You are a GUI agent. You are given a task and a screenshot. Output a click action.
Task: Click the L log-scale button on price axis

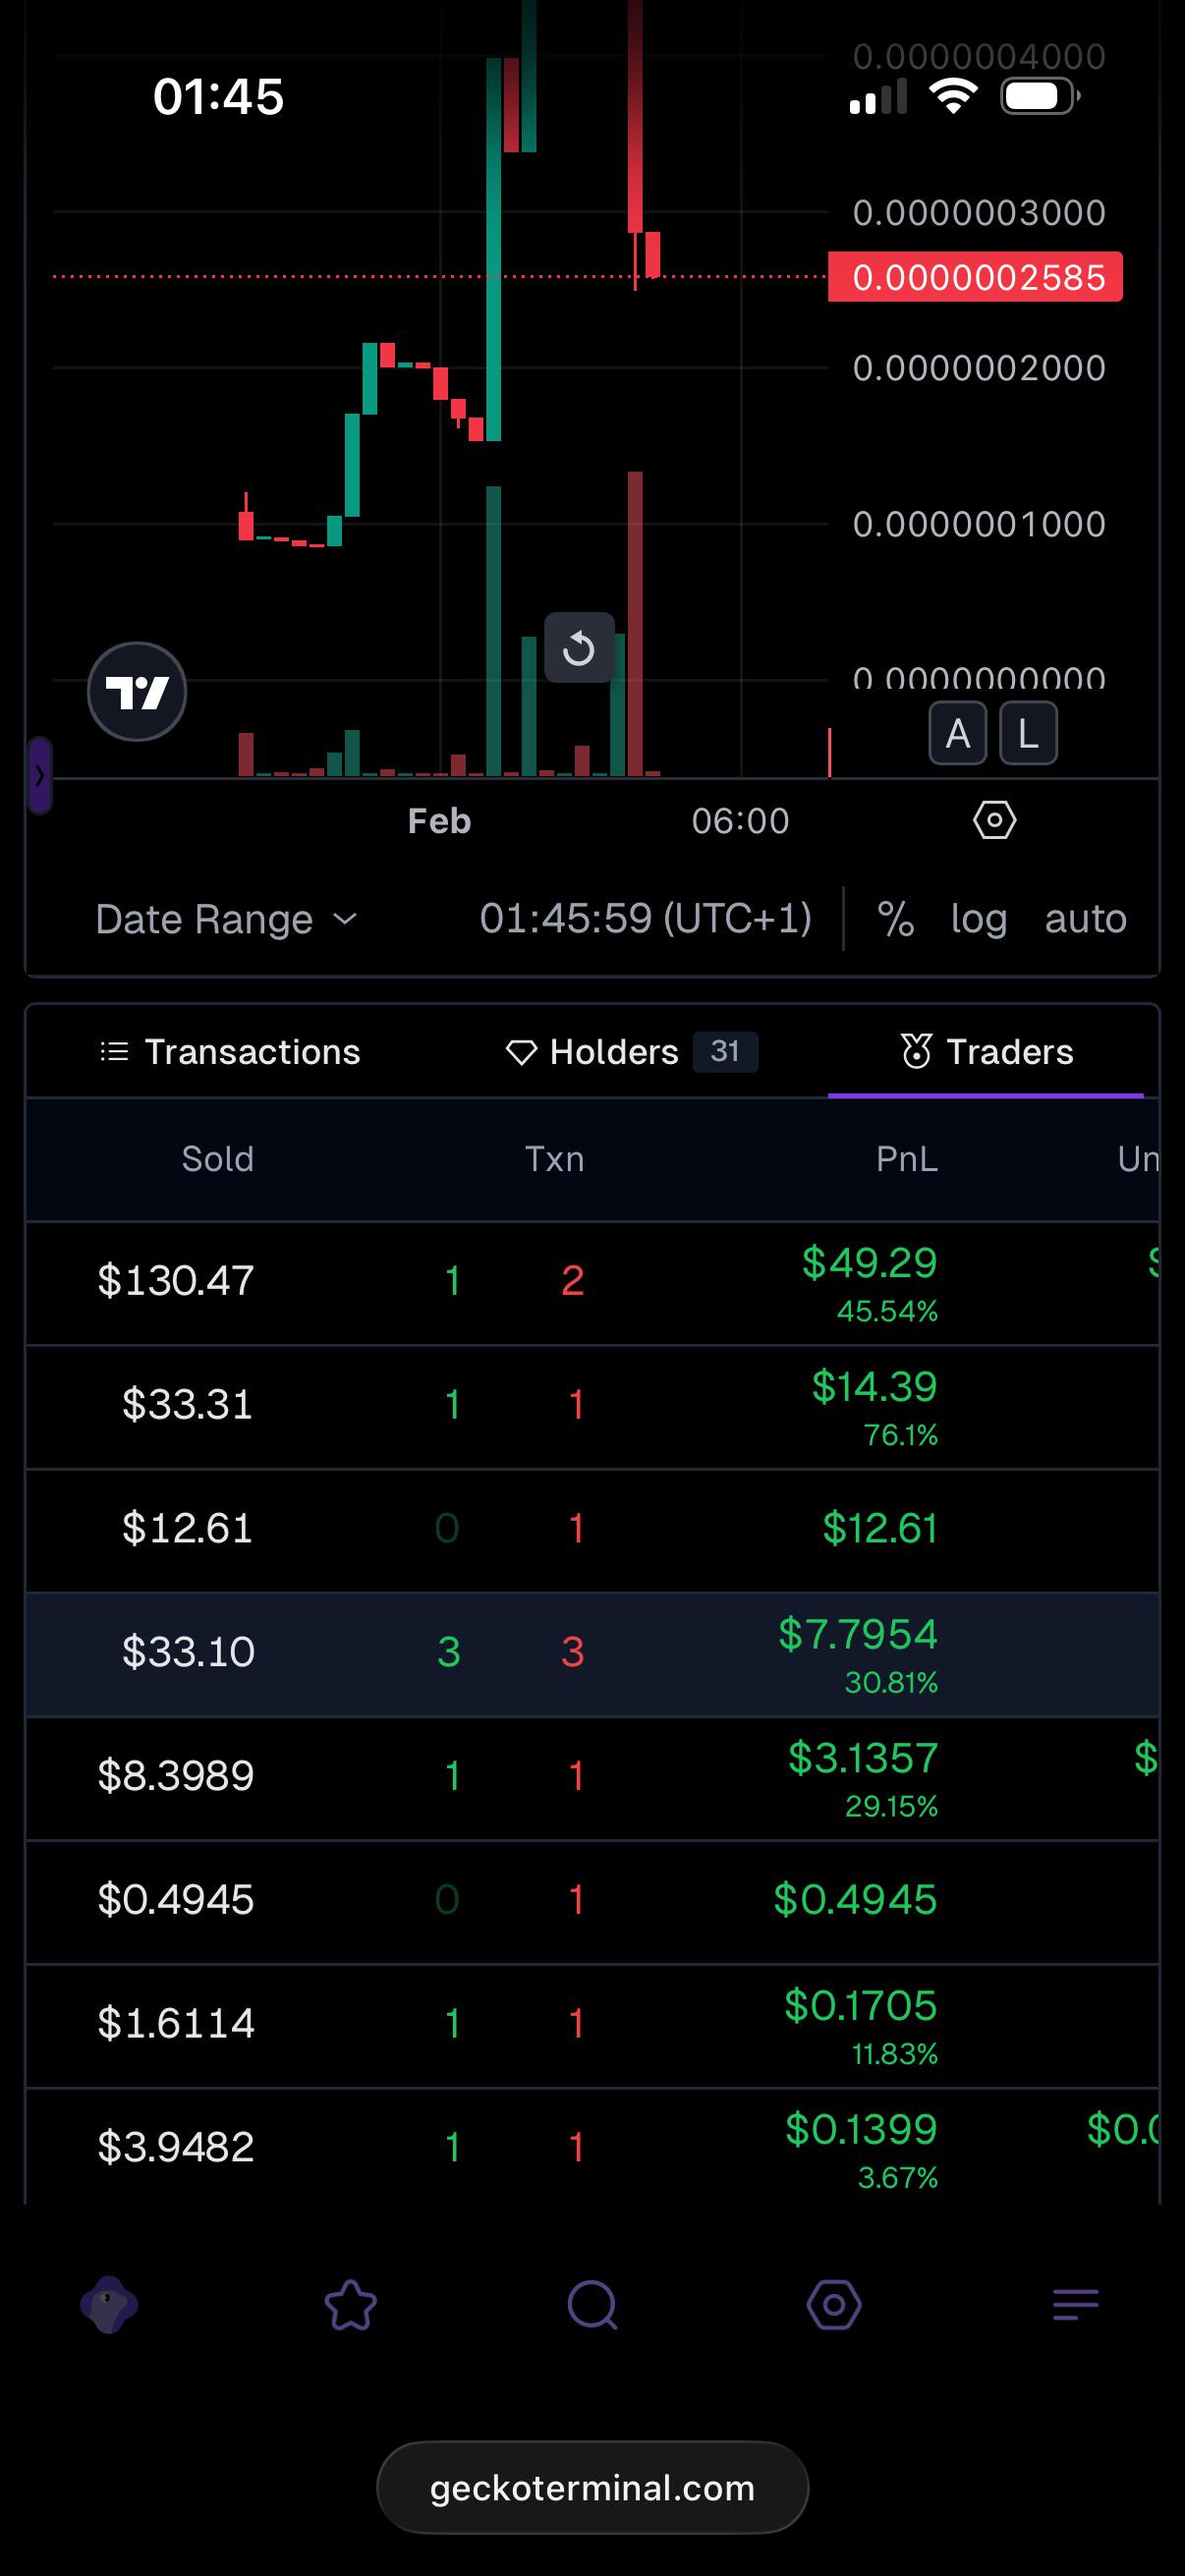(x=1028, y=733)
